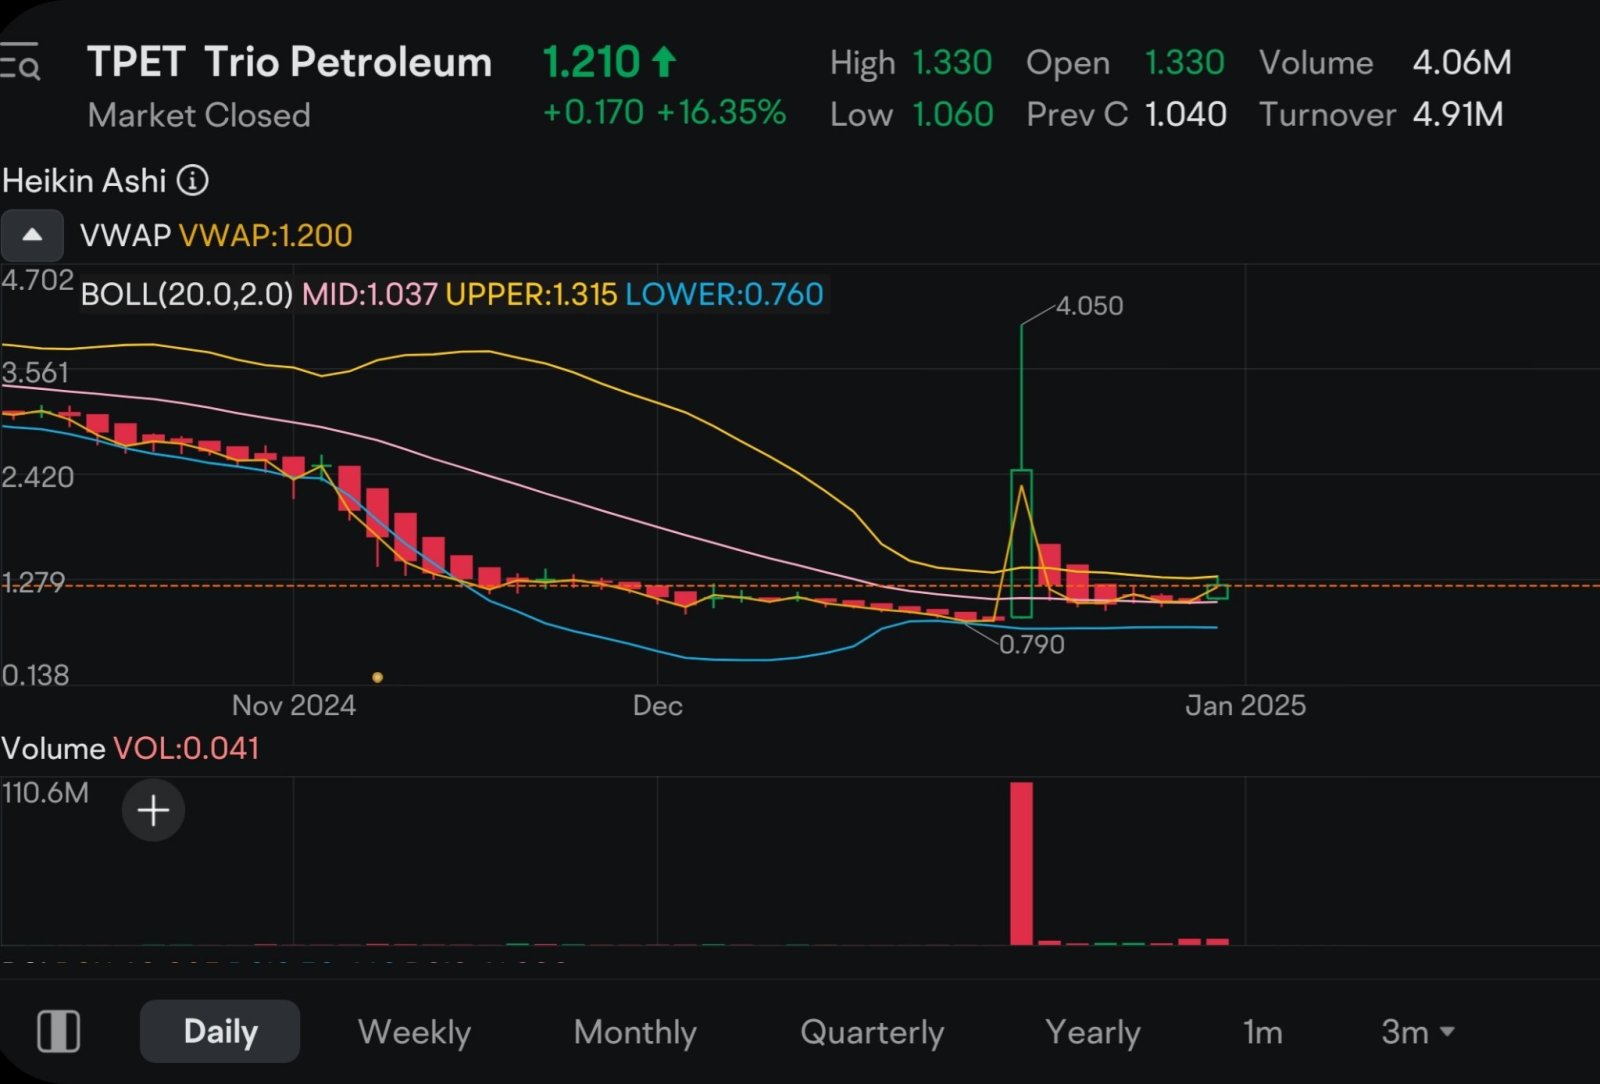Tap the current price 1.210
The width and height of the screenshot is (1600, 1084).
coord(591,62)
